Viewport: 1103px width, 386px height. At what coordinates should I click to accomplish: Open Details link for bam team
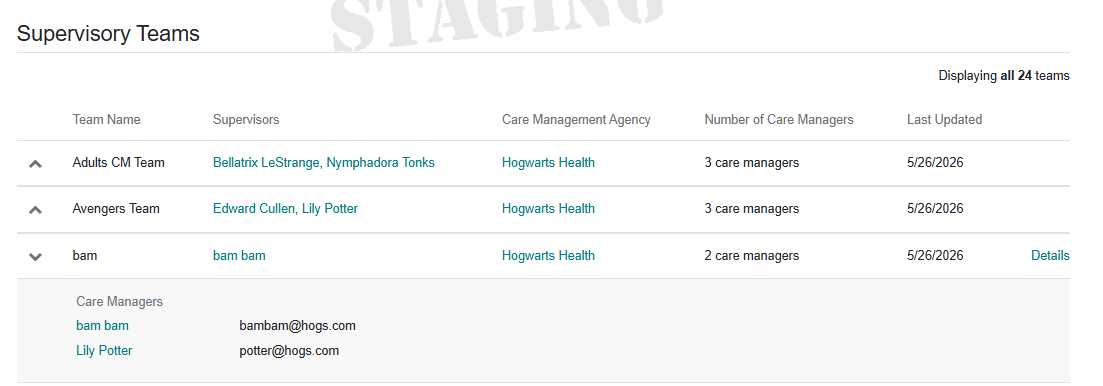tap(1050, 255)
